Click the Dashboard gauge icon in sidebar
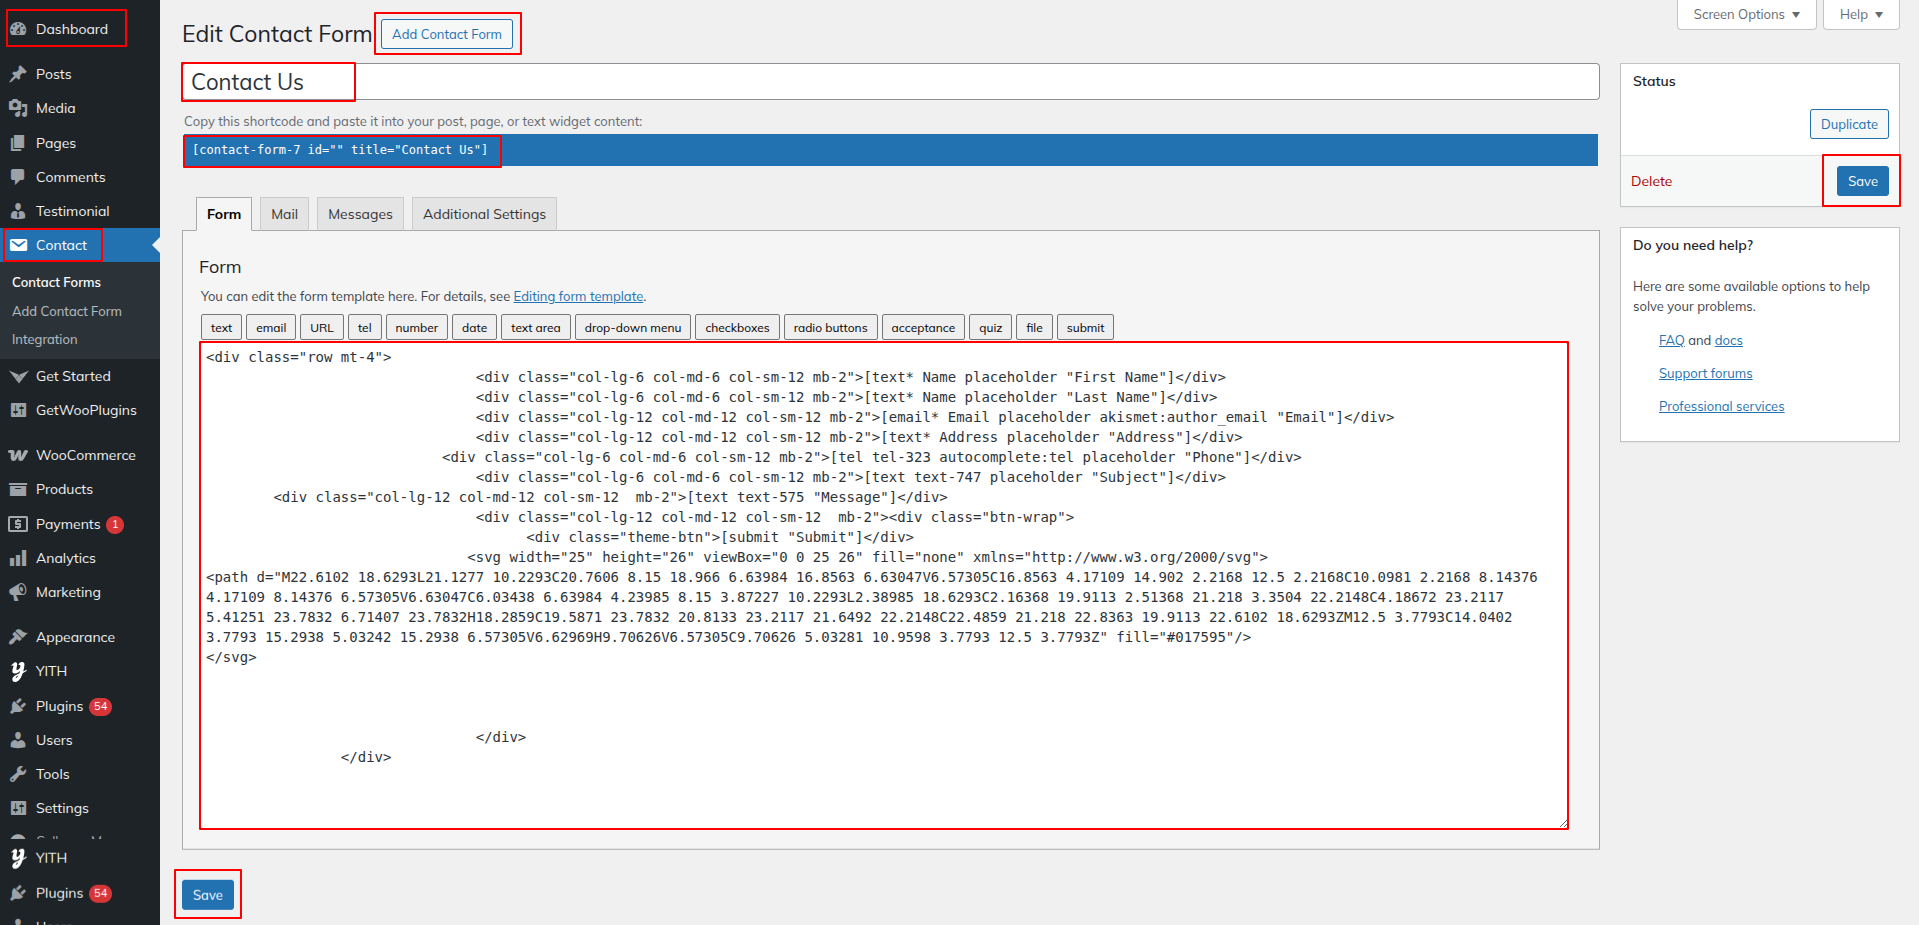 pos(18,29)
